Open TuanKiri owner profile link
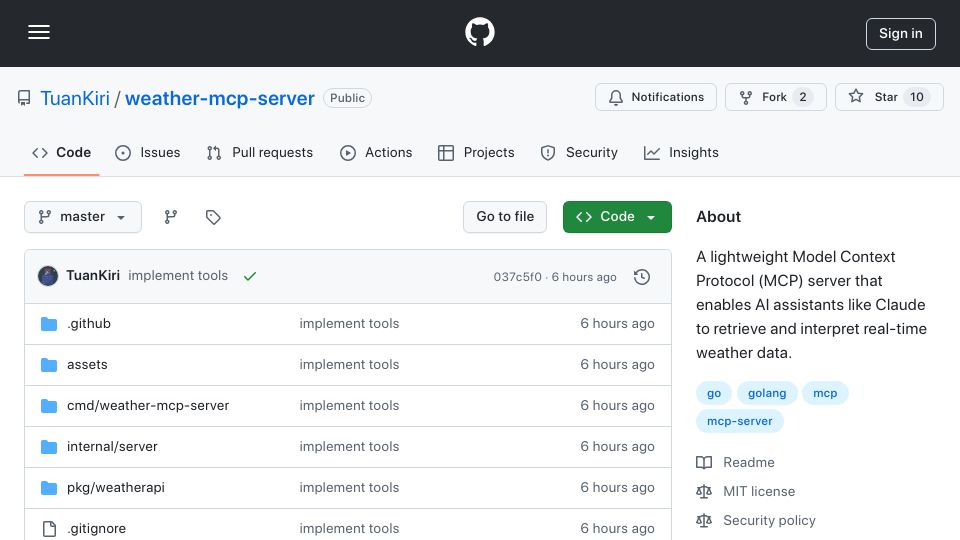 coord(75,98)
